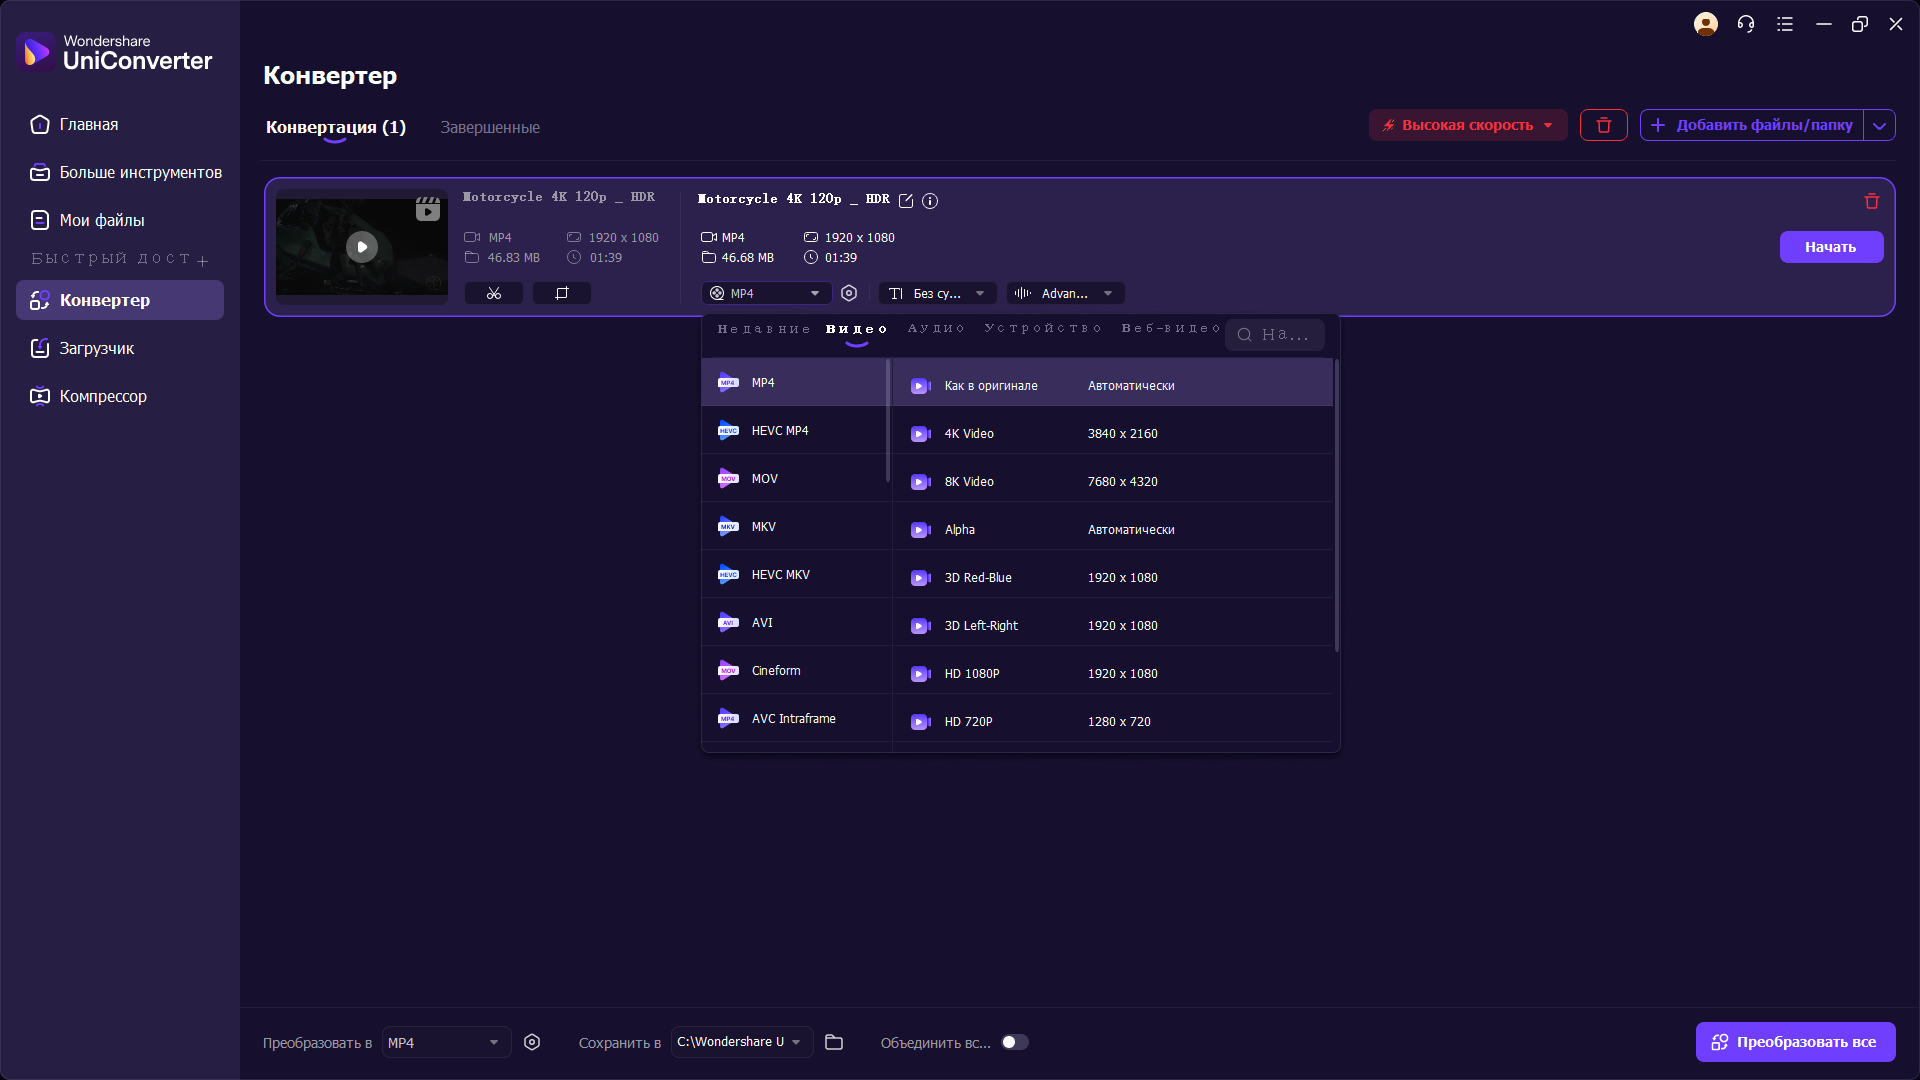Viewport: 1920px width, 1080px height.
Task: Click the crop icon under video info
Action: coord(562,293)
